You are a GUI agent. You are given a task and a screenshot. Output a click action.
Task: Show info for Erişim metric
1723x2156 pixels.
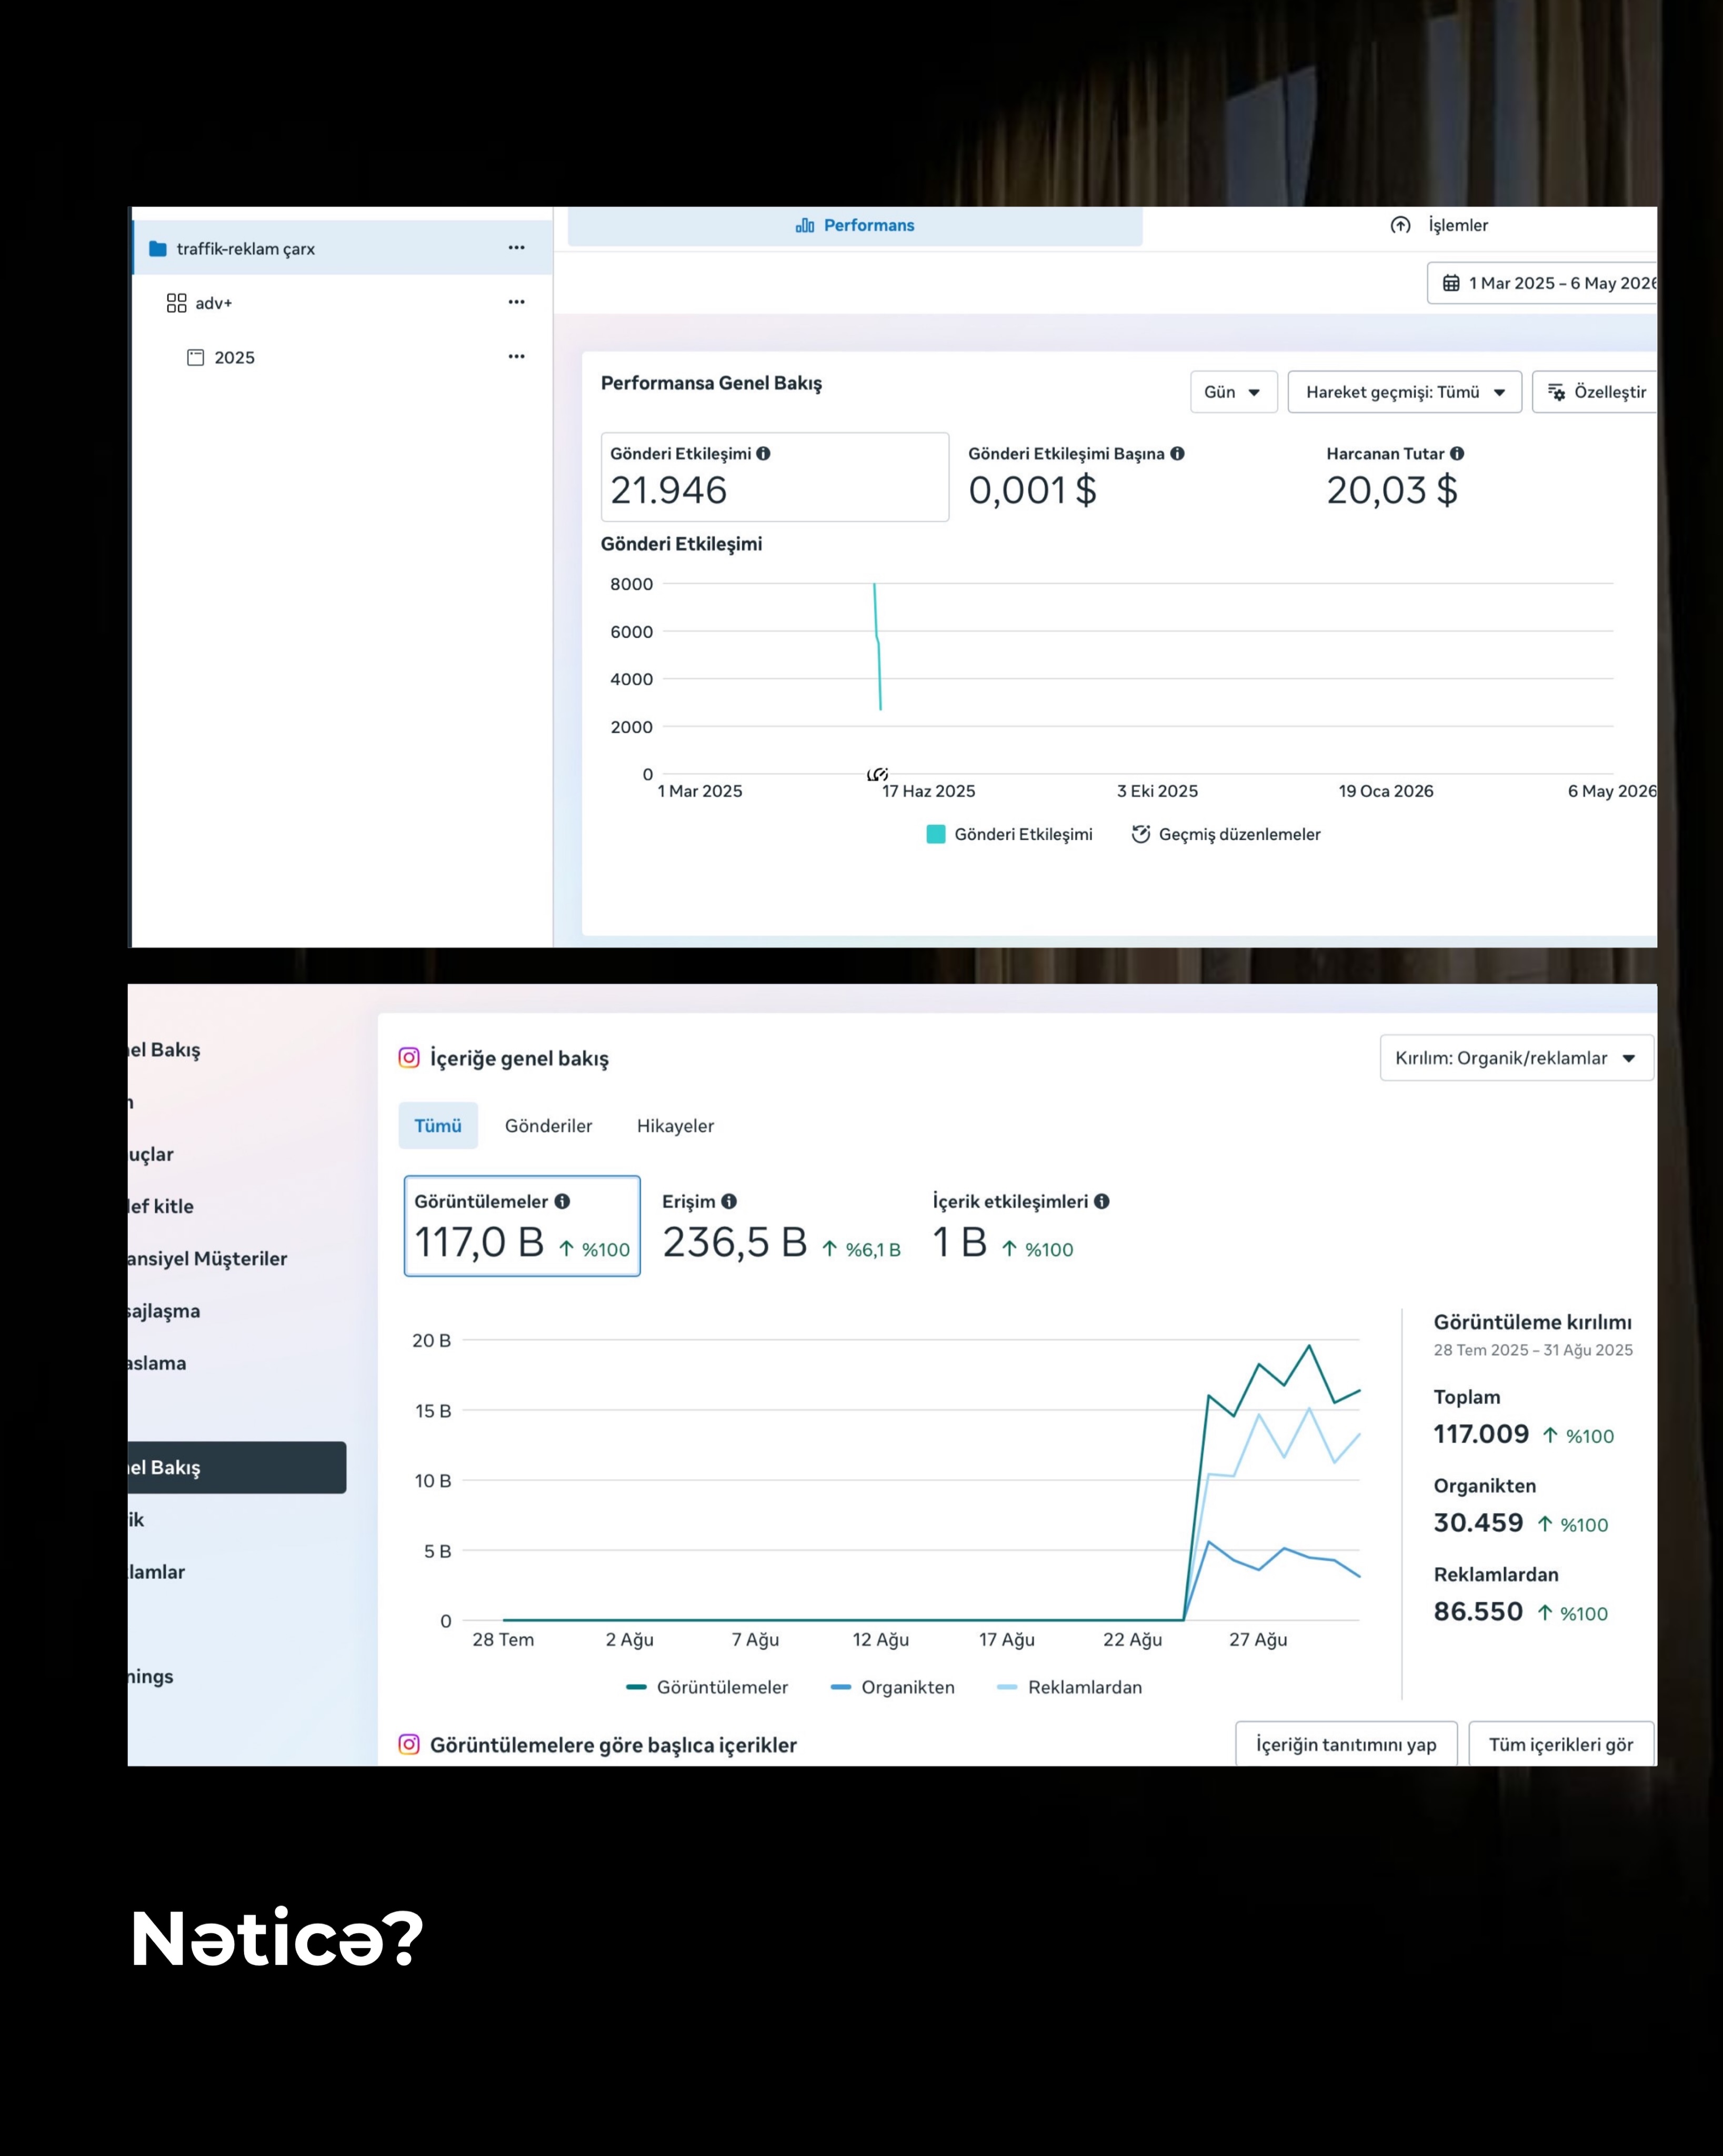click(729, 1201)
